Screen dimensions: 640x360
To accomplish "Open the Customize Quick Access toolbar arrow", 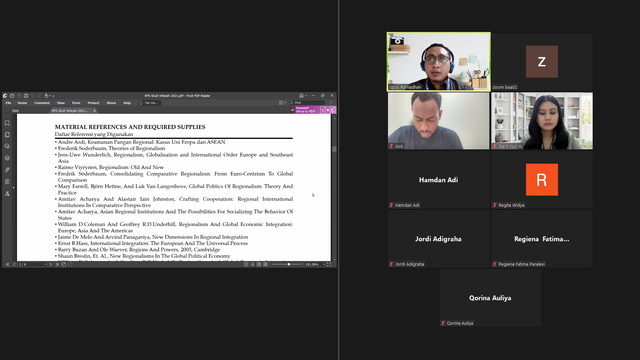I will [x=53, y=96].
